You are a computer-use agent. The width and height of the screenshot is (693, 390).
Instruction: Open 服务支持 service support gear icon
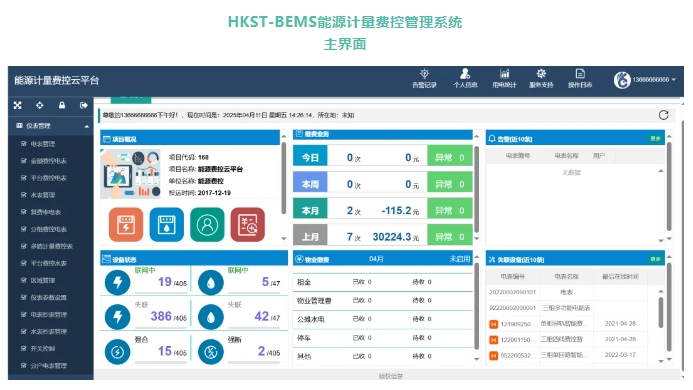[541, 78]
